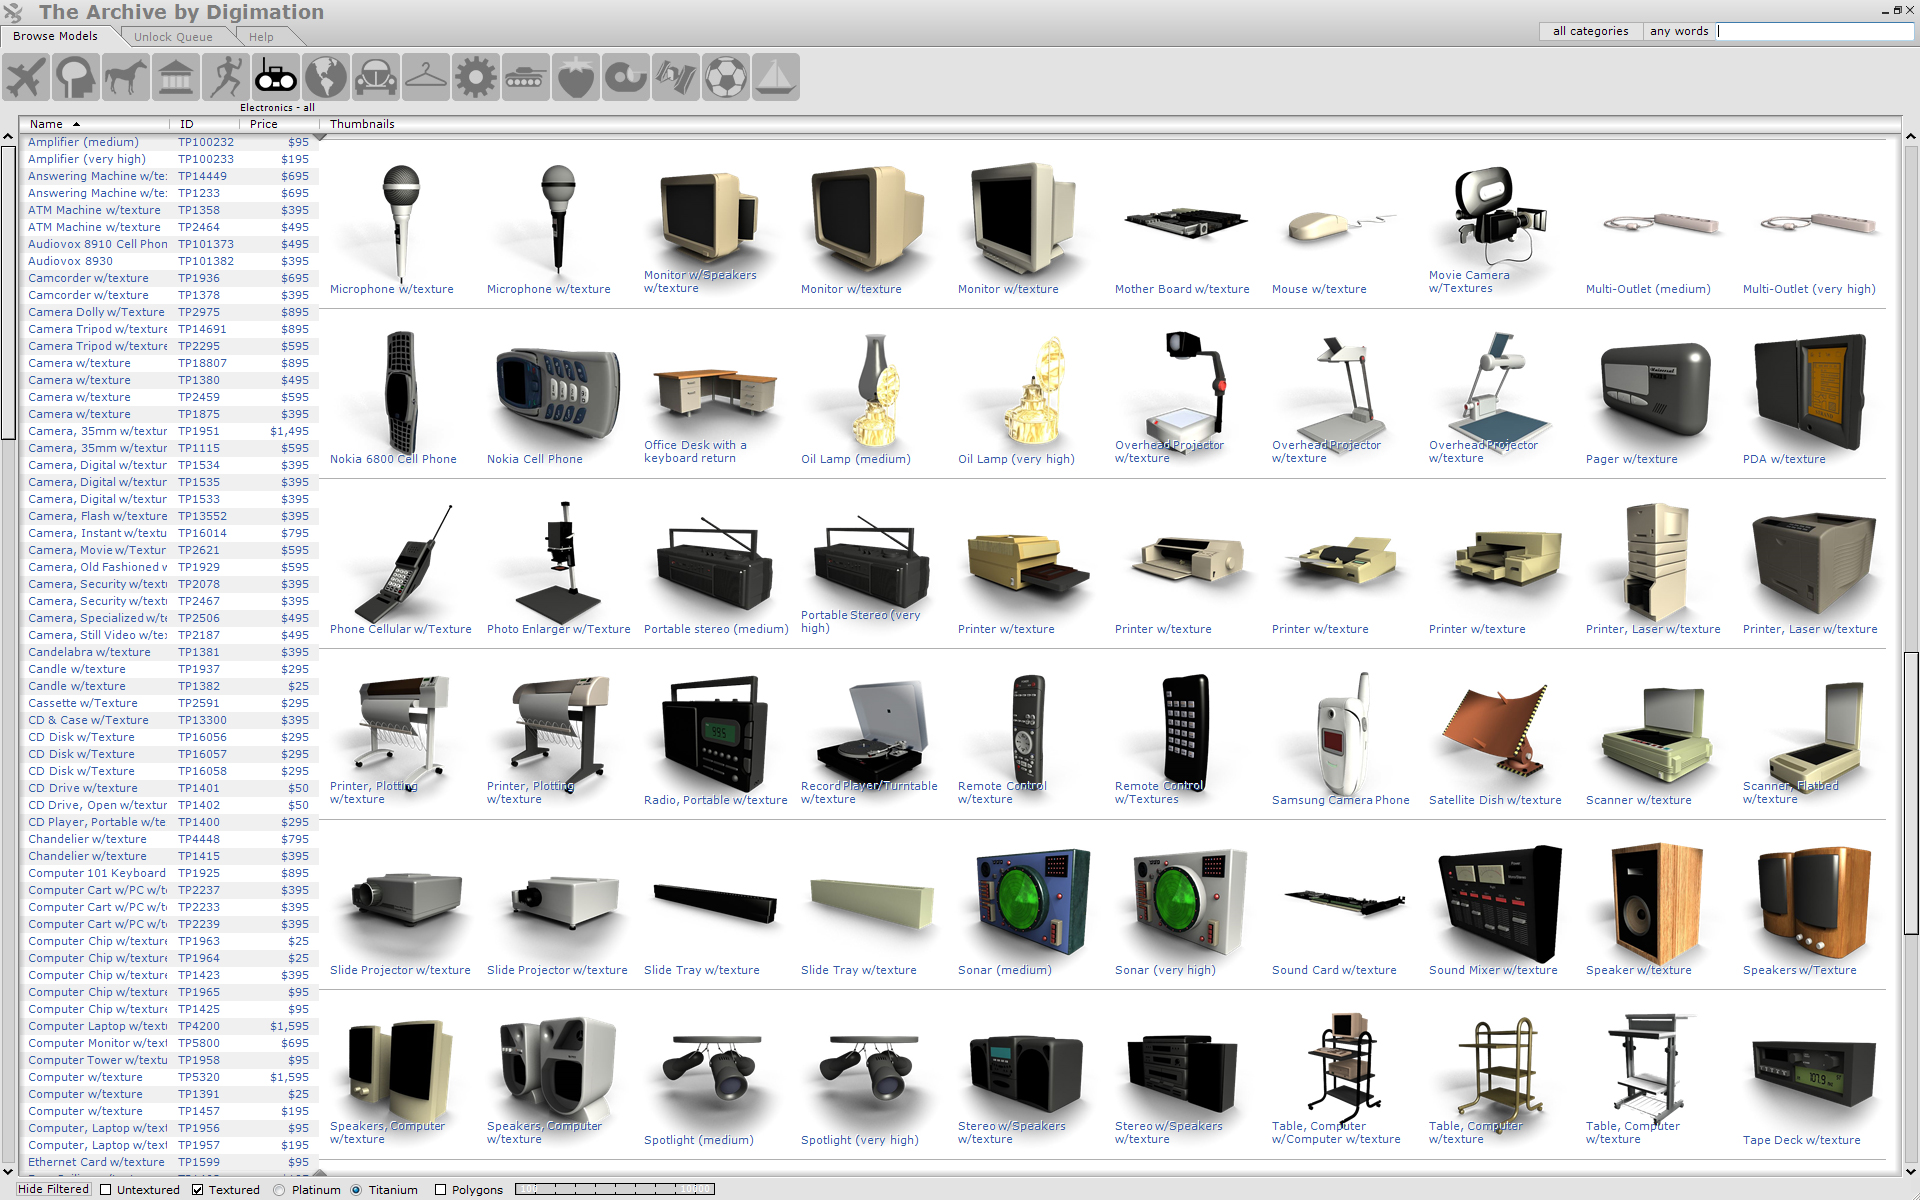Image resolution: width=1920 pixels, height=1200 pixels.
Task: Open the globe geography category icon
Action: click(326, 77)
